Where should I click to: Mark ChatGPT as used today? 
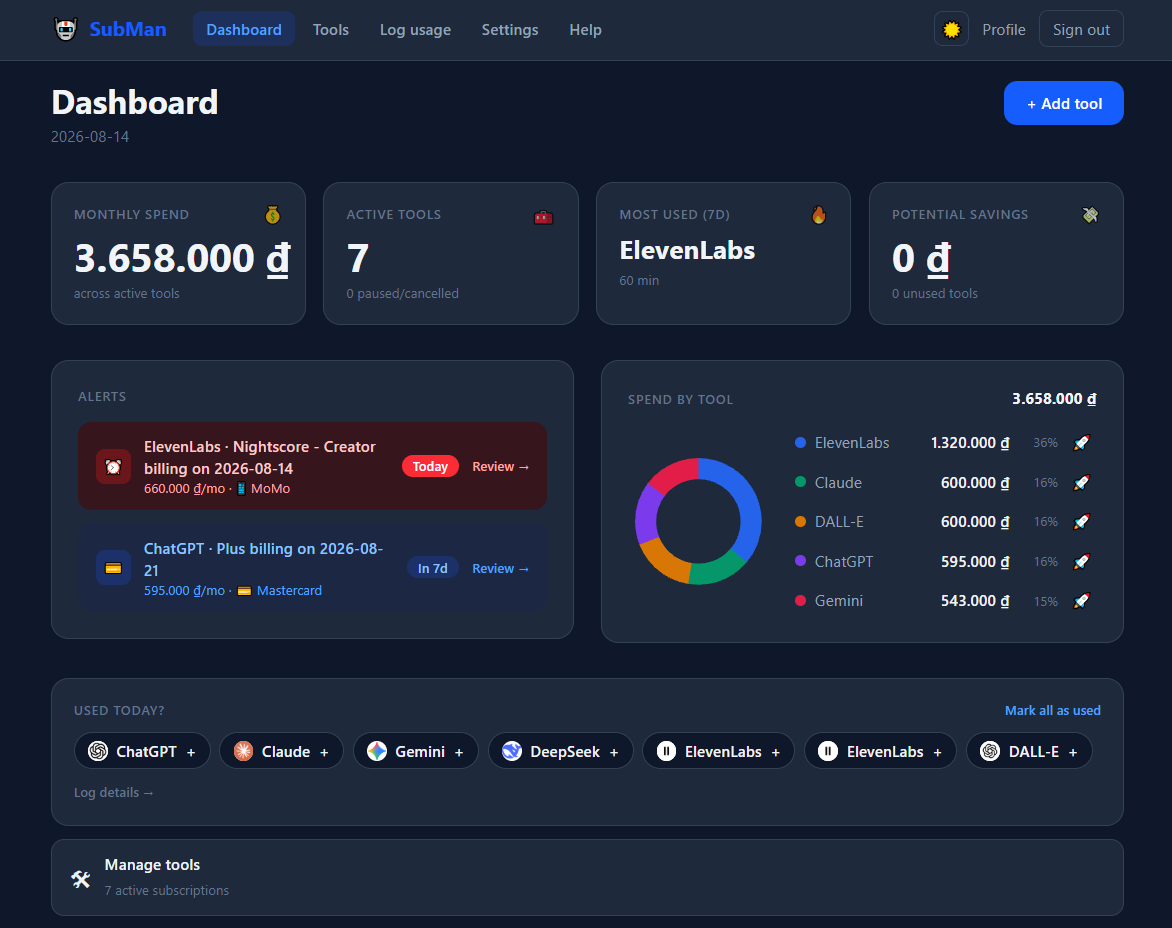[142, 751]
